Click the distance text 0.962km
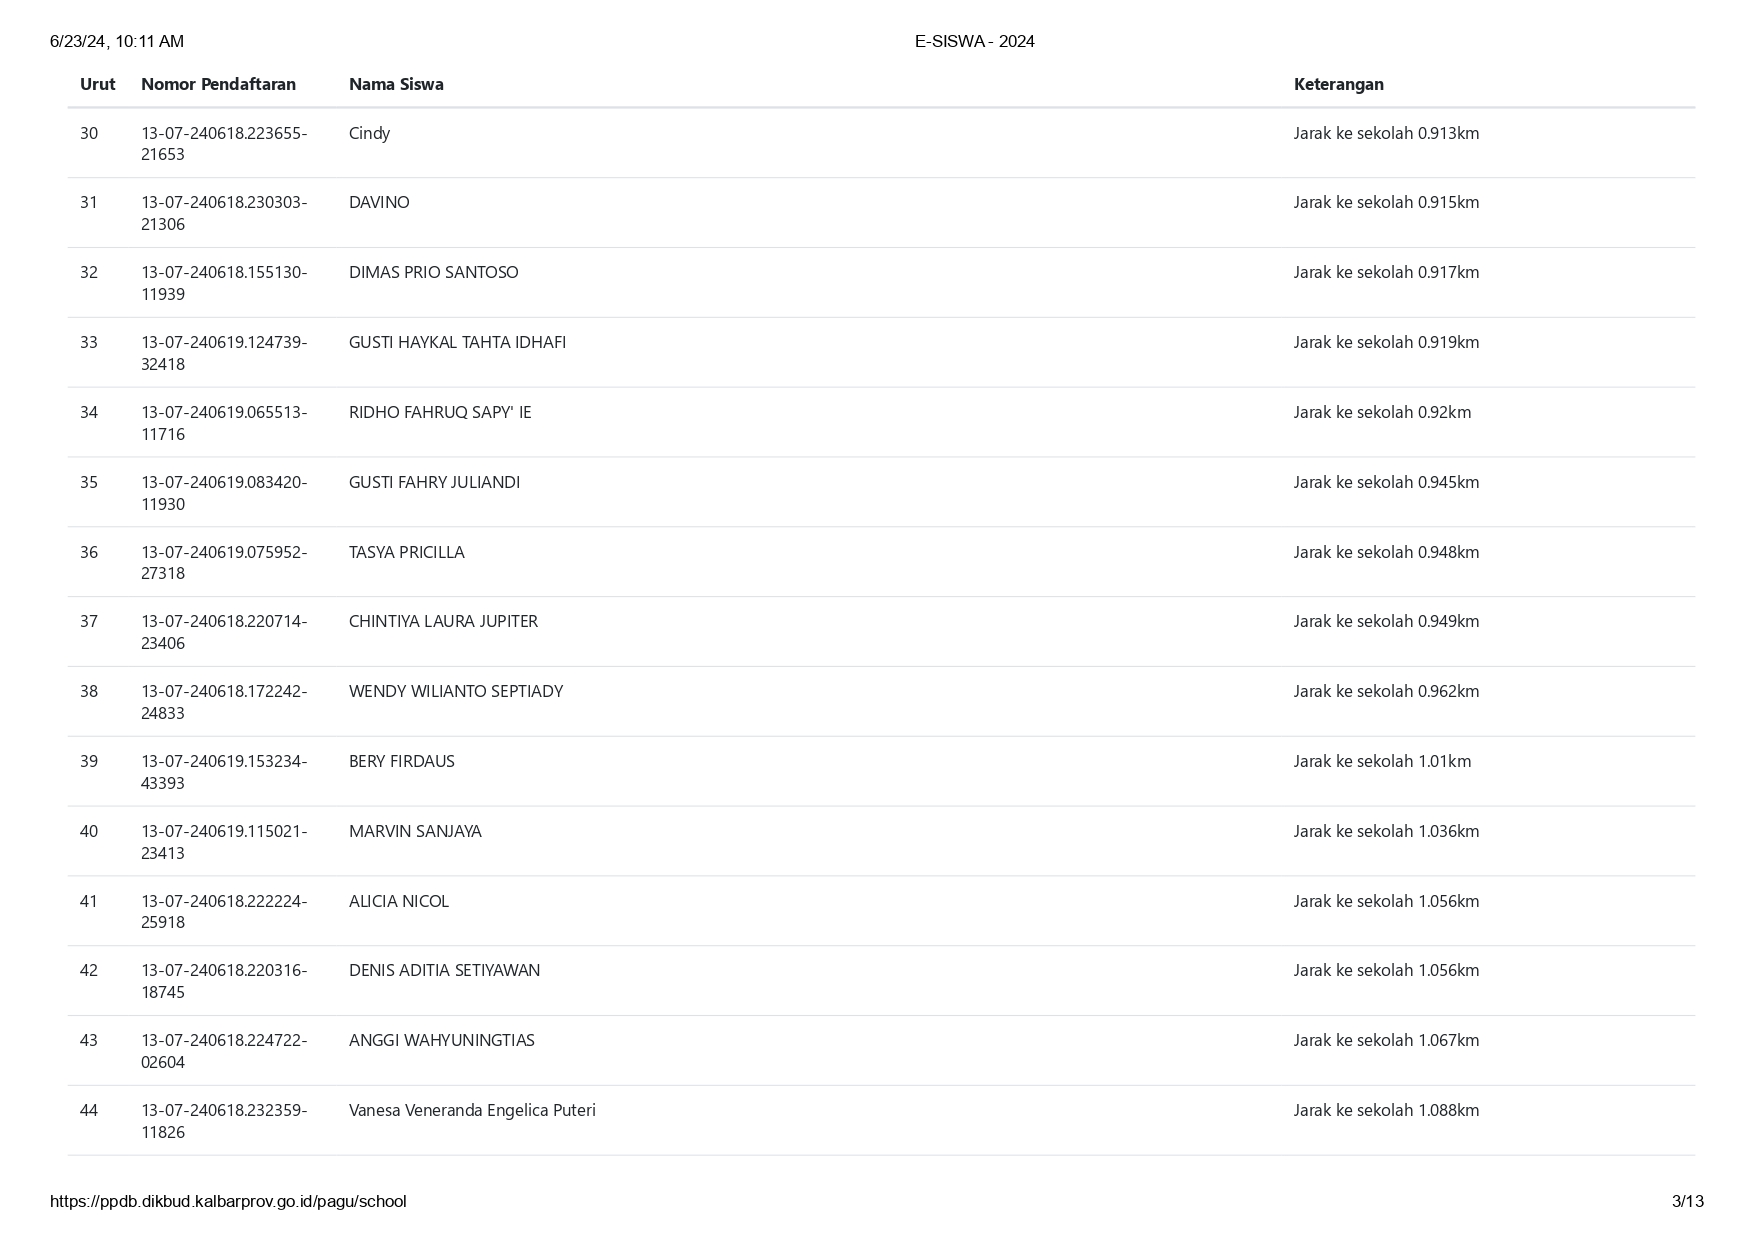The image size is (1754, 1240). click(1386, 691)
